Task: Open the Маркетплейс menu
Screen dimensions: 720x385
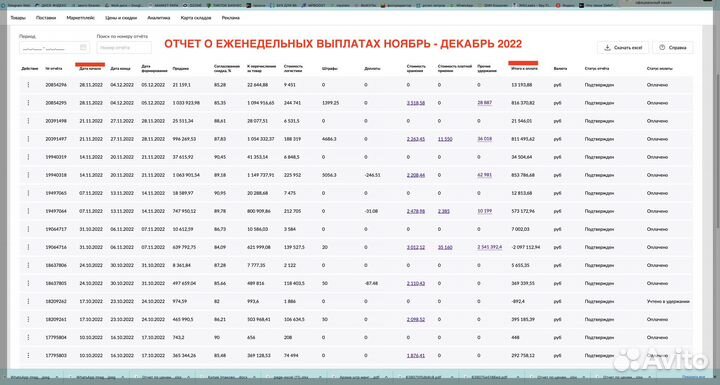Action: [80, 18]
